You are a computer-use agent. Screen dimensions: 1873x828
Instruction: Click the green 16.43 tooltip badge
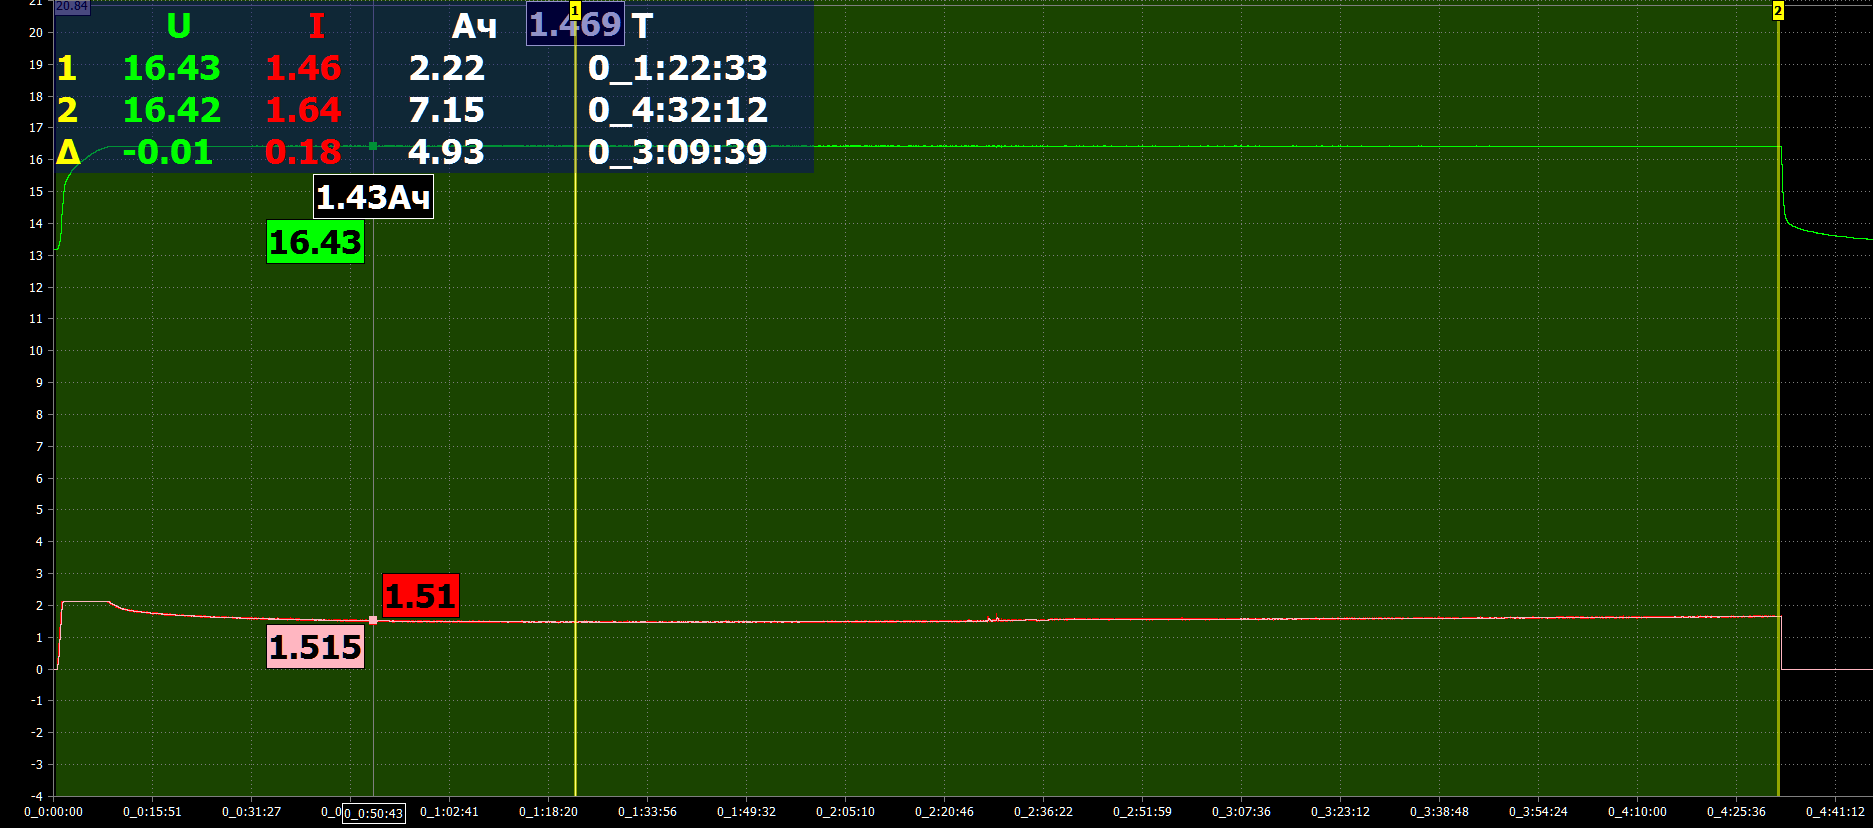point(315,242)
